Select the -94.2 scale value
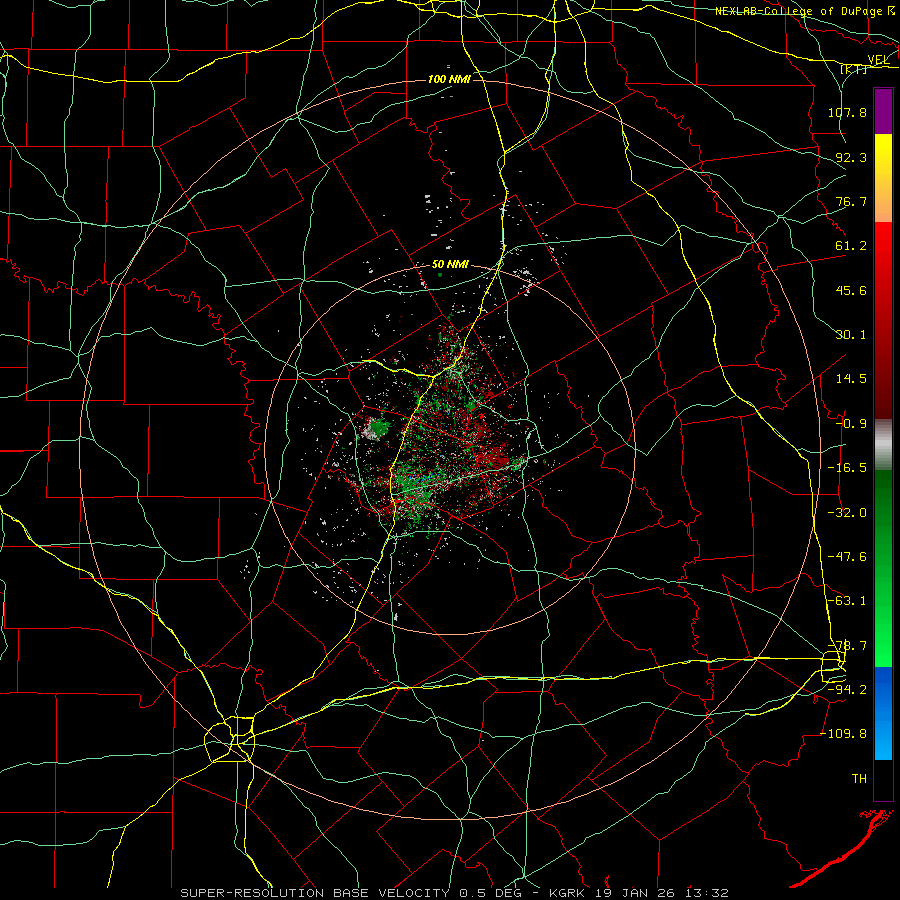This screenshot has width=900, height=900. (847, 690)
